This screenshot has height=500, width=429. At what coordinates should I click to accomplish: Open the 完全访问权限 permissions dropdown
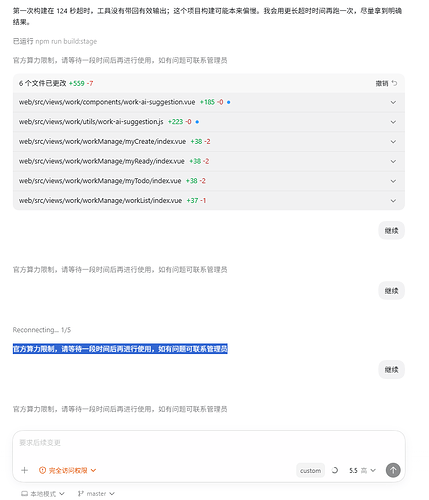[x=68, y=470]
